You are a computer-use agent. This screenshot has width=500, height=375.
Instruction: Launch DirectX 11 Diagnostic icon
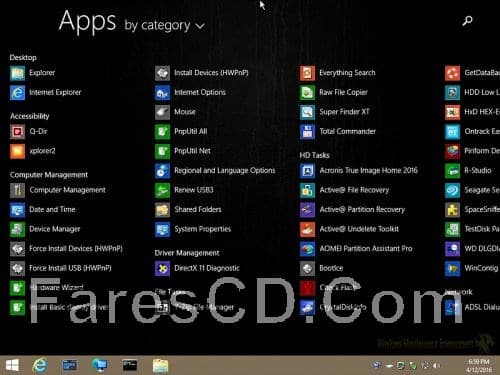point(162,268)
